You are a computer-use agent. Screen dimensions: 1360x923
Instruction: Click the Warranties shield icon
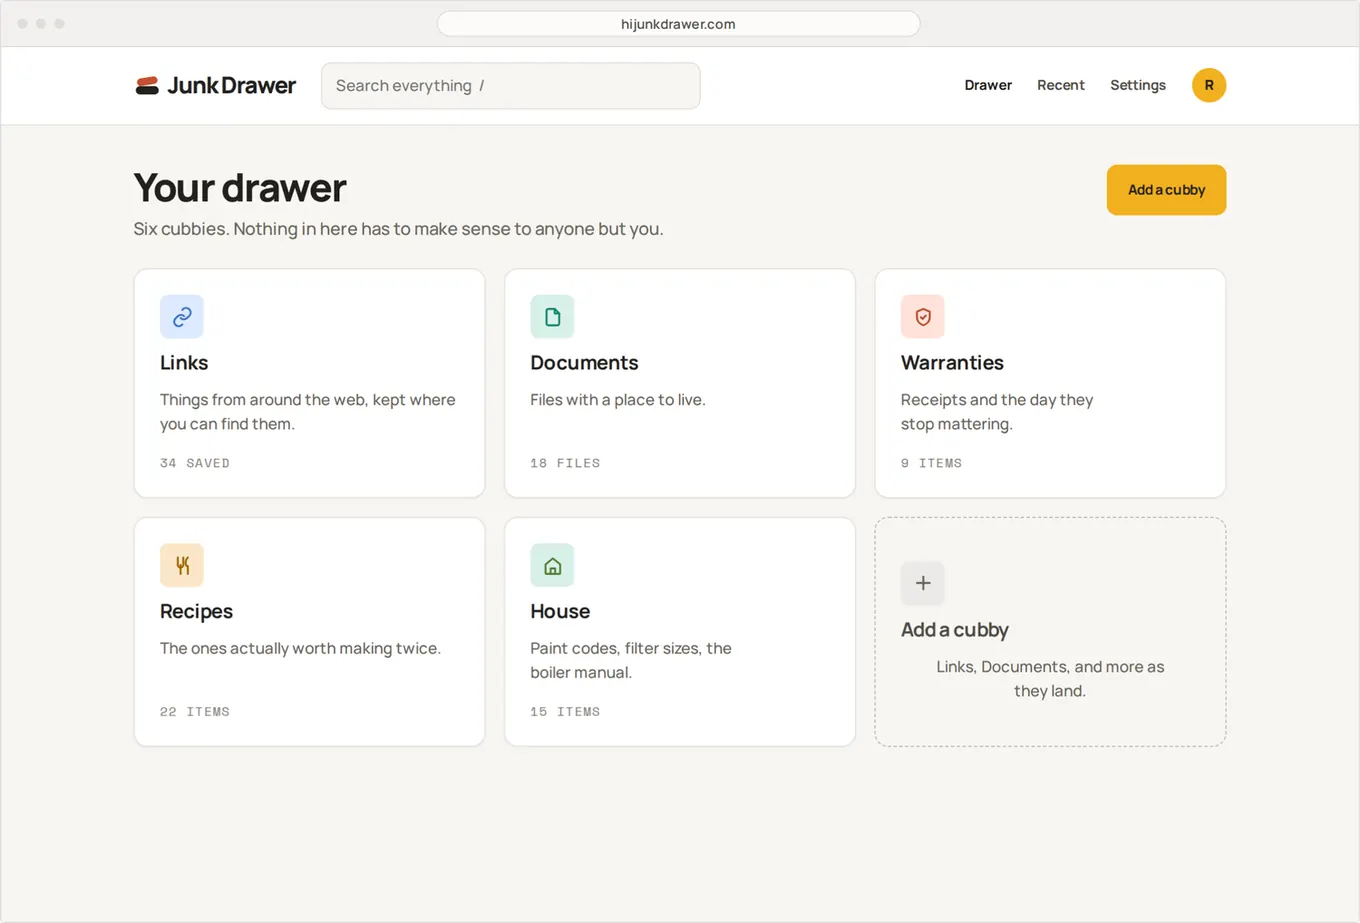(922, 317)
